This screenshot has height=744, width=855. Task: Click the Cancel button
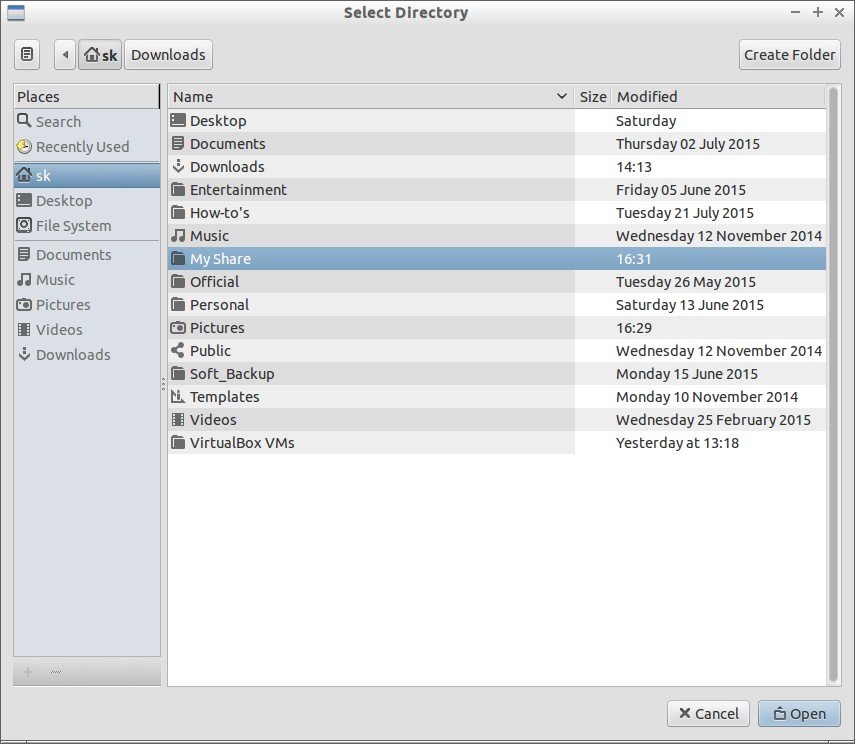click(x=708, y=713)
